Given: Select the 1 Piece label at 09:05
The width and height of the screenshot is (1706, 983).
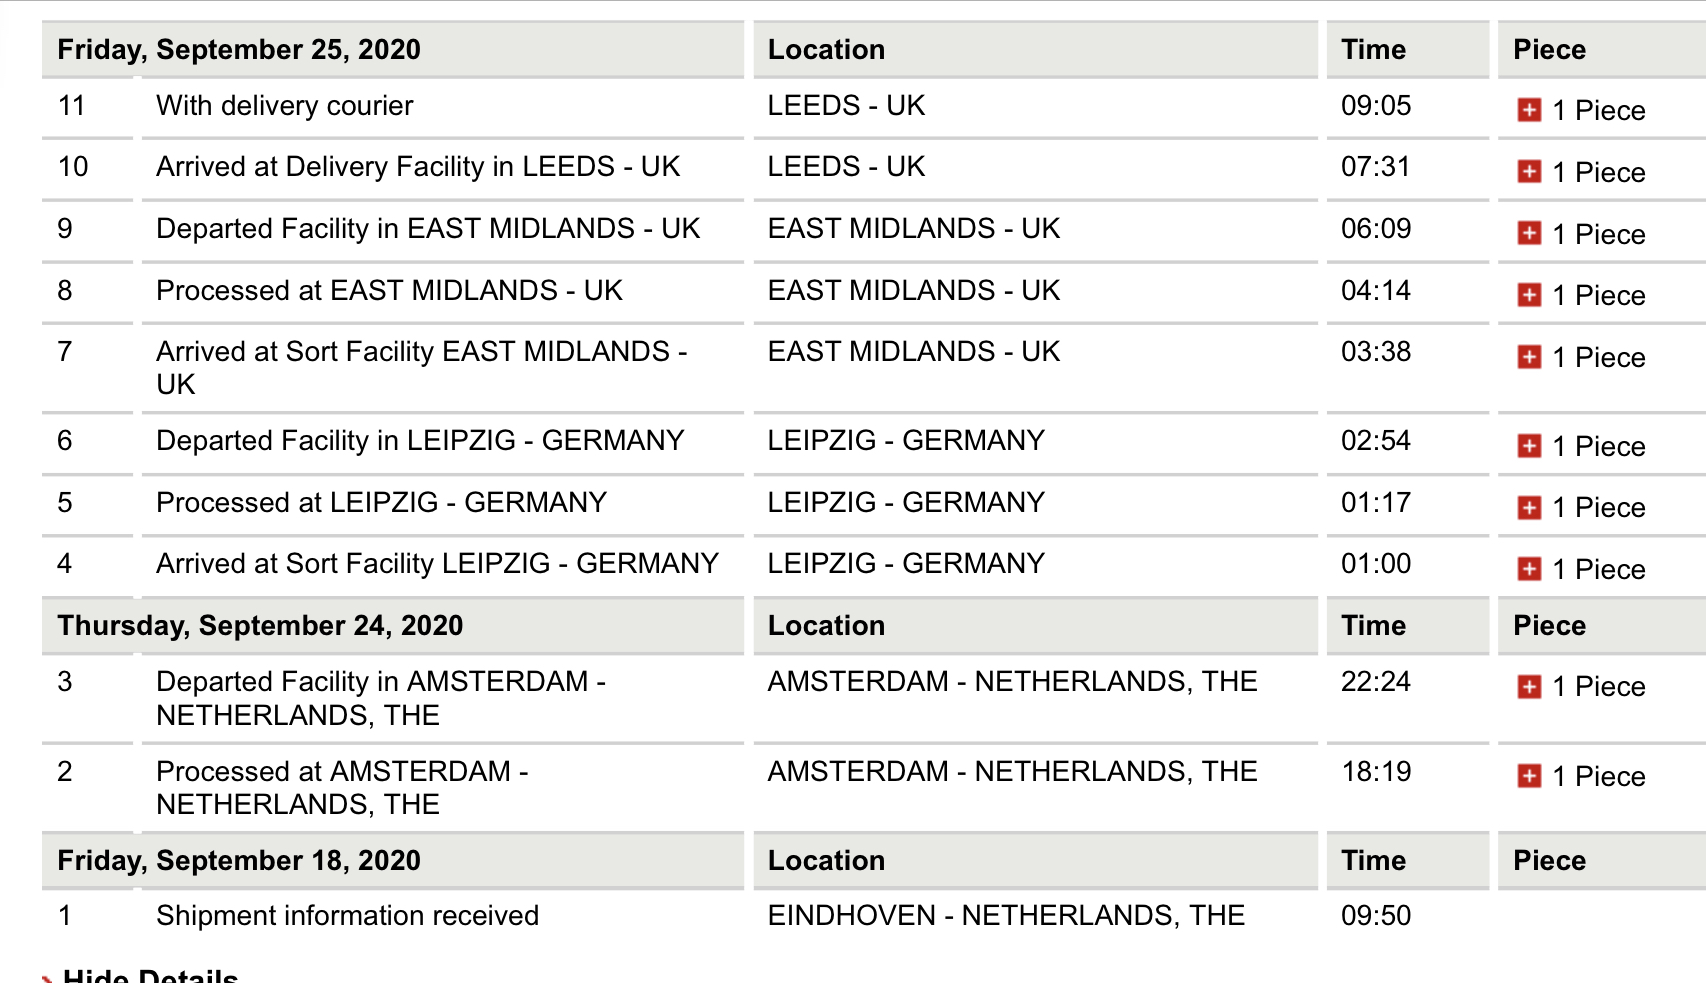Looking at the screenshot, I should 1599,110.
